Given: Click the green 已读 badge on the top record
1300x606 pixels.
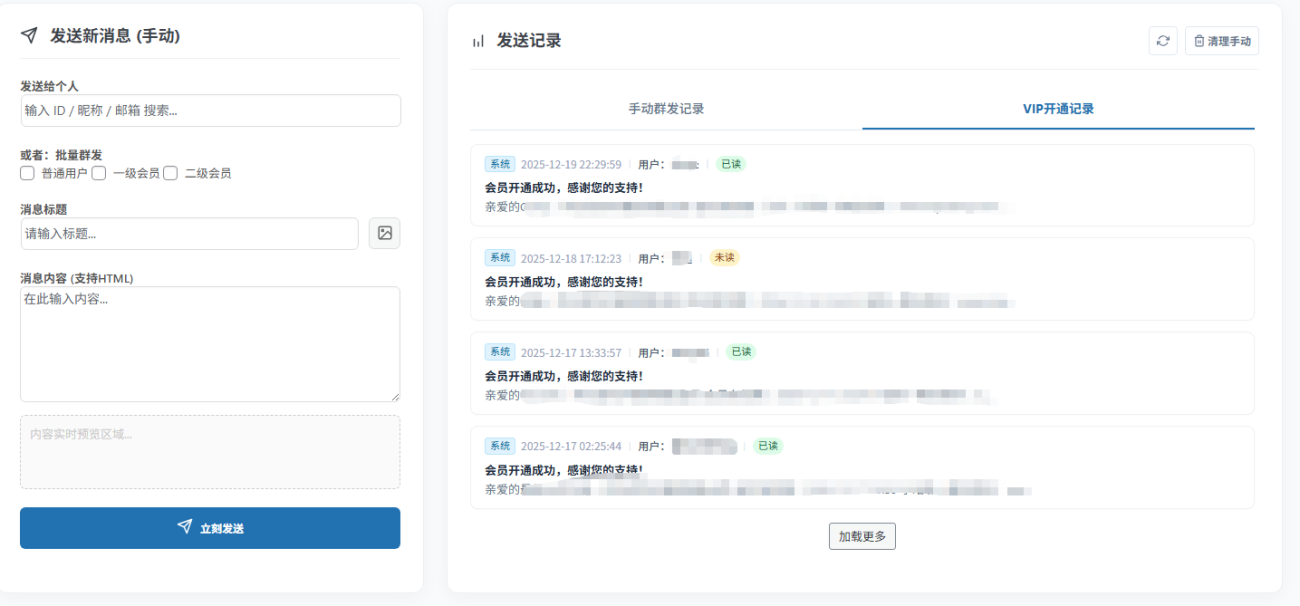Looking at the screenshot, I should pyautogui.click(x=731, y=164).
